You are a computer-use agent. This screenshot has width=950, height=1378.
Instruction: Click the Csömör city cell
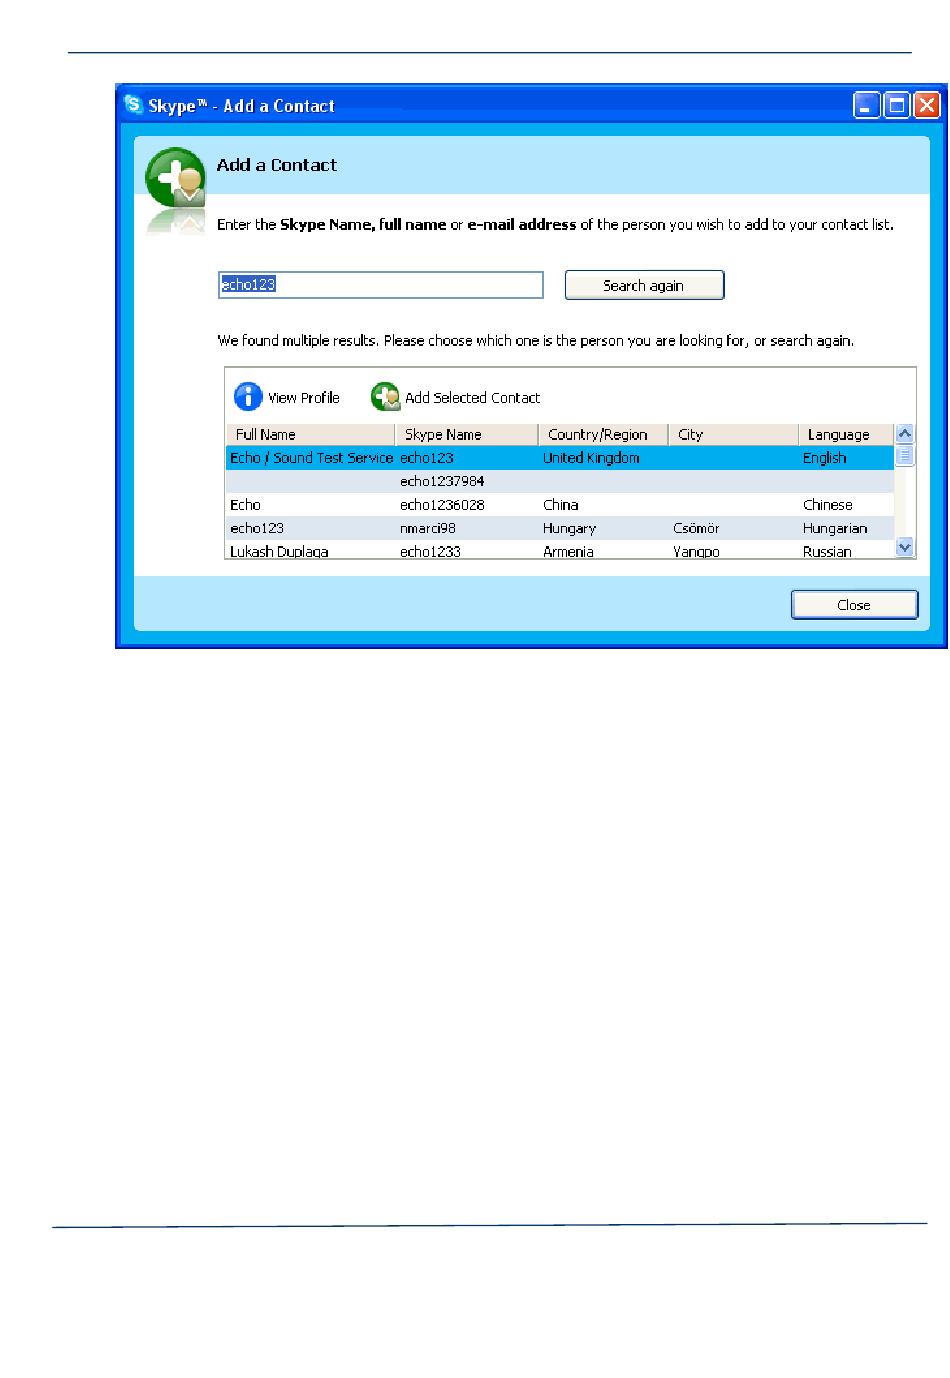pyautogui.click(x=696, y=528)
